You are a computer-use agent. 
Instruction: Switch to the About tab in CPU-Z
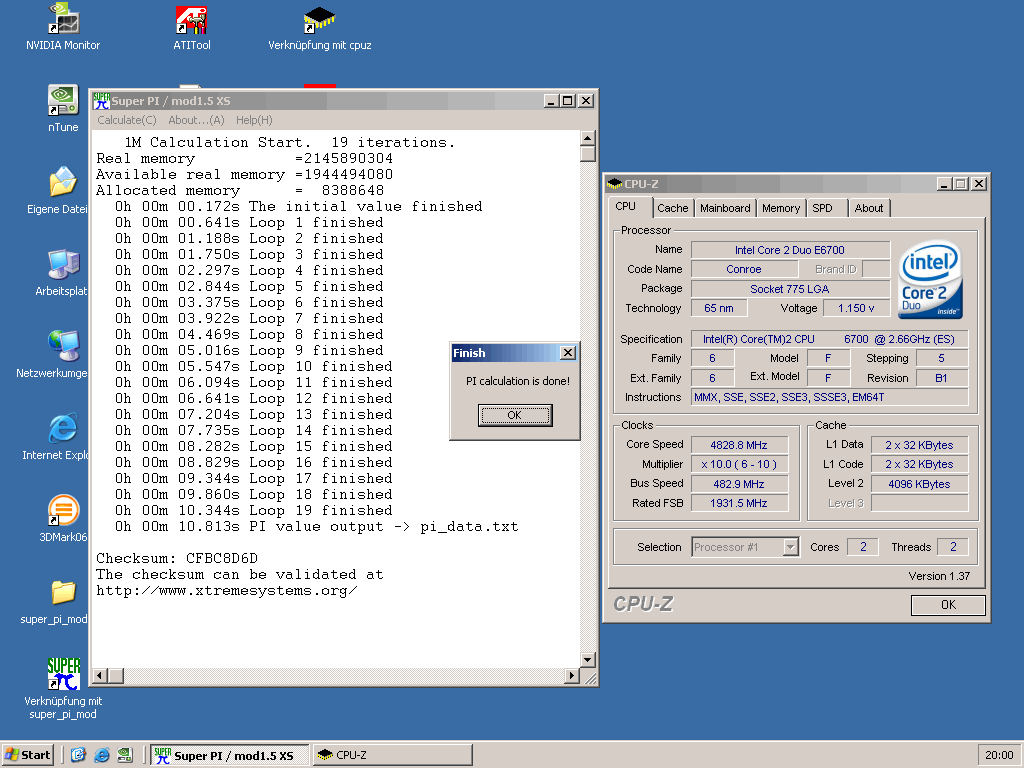point(869,208)
